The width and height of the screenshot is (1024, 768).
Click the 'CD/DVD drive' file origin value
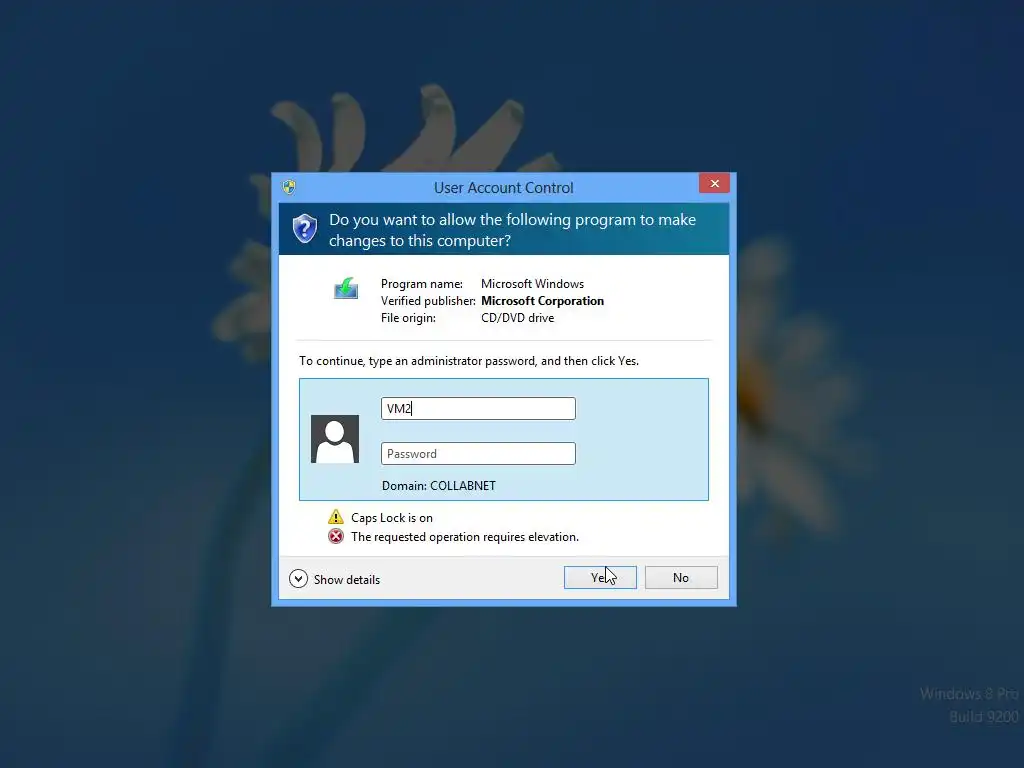coord(518,318)
